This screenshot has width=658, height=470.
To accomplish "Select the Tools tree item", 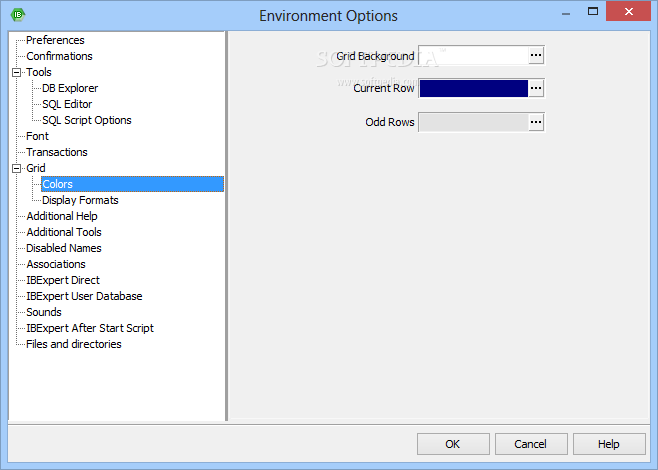I will click(x=39, y=72).
